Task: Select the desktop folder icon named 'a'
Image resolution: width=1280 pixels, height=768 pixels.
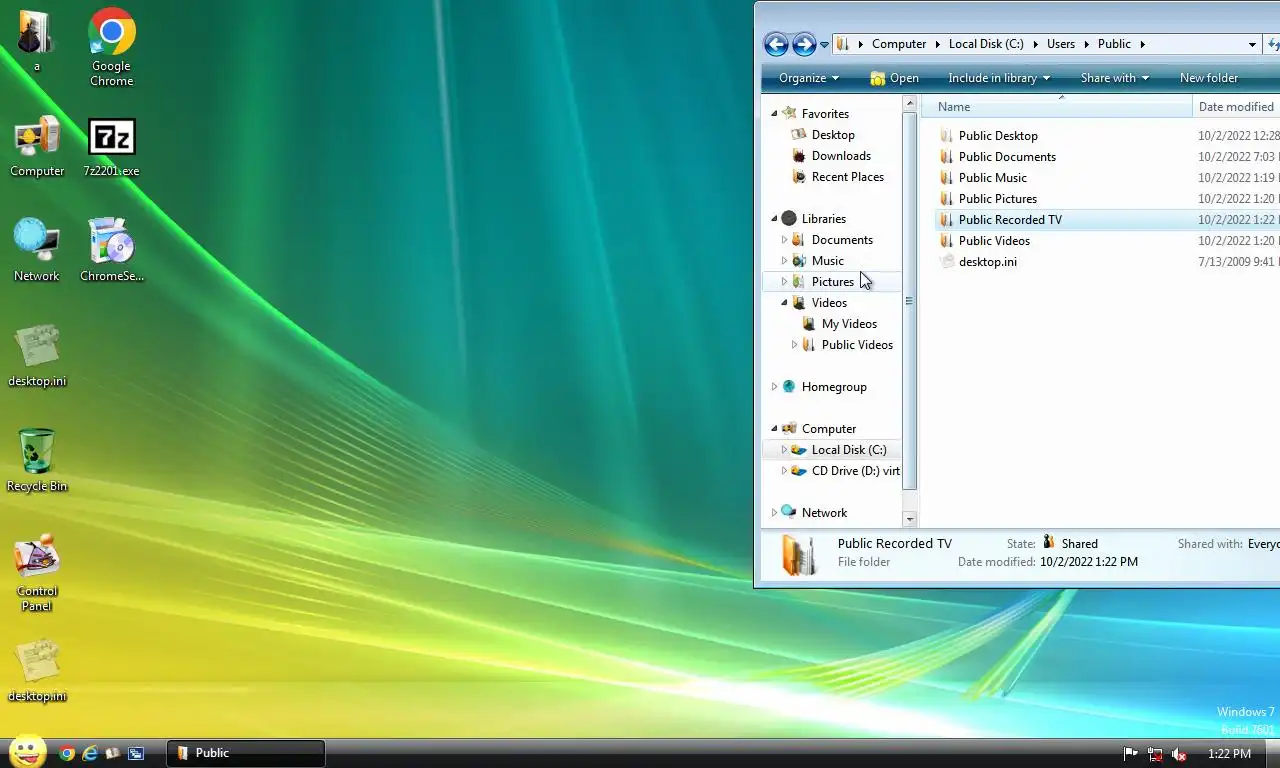Action: click(37, 42)
